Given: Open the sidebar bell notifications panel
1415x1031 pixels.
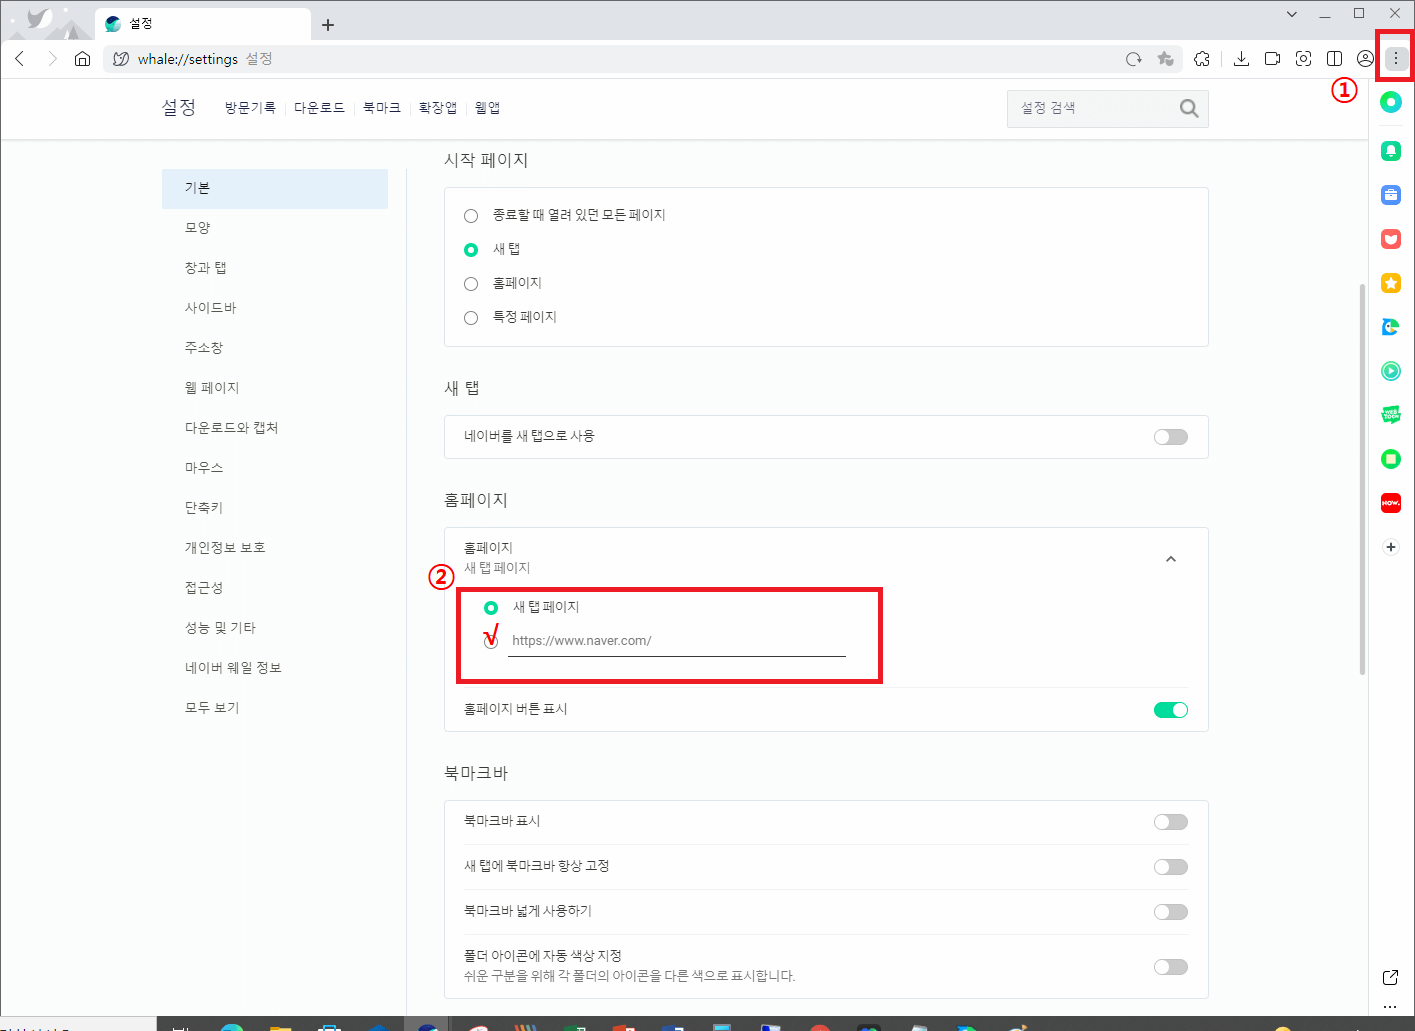Looking at the screenshot, I should point(1390,150).
